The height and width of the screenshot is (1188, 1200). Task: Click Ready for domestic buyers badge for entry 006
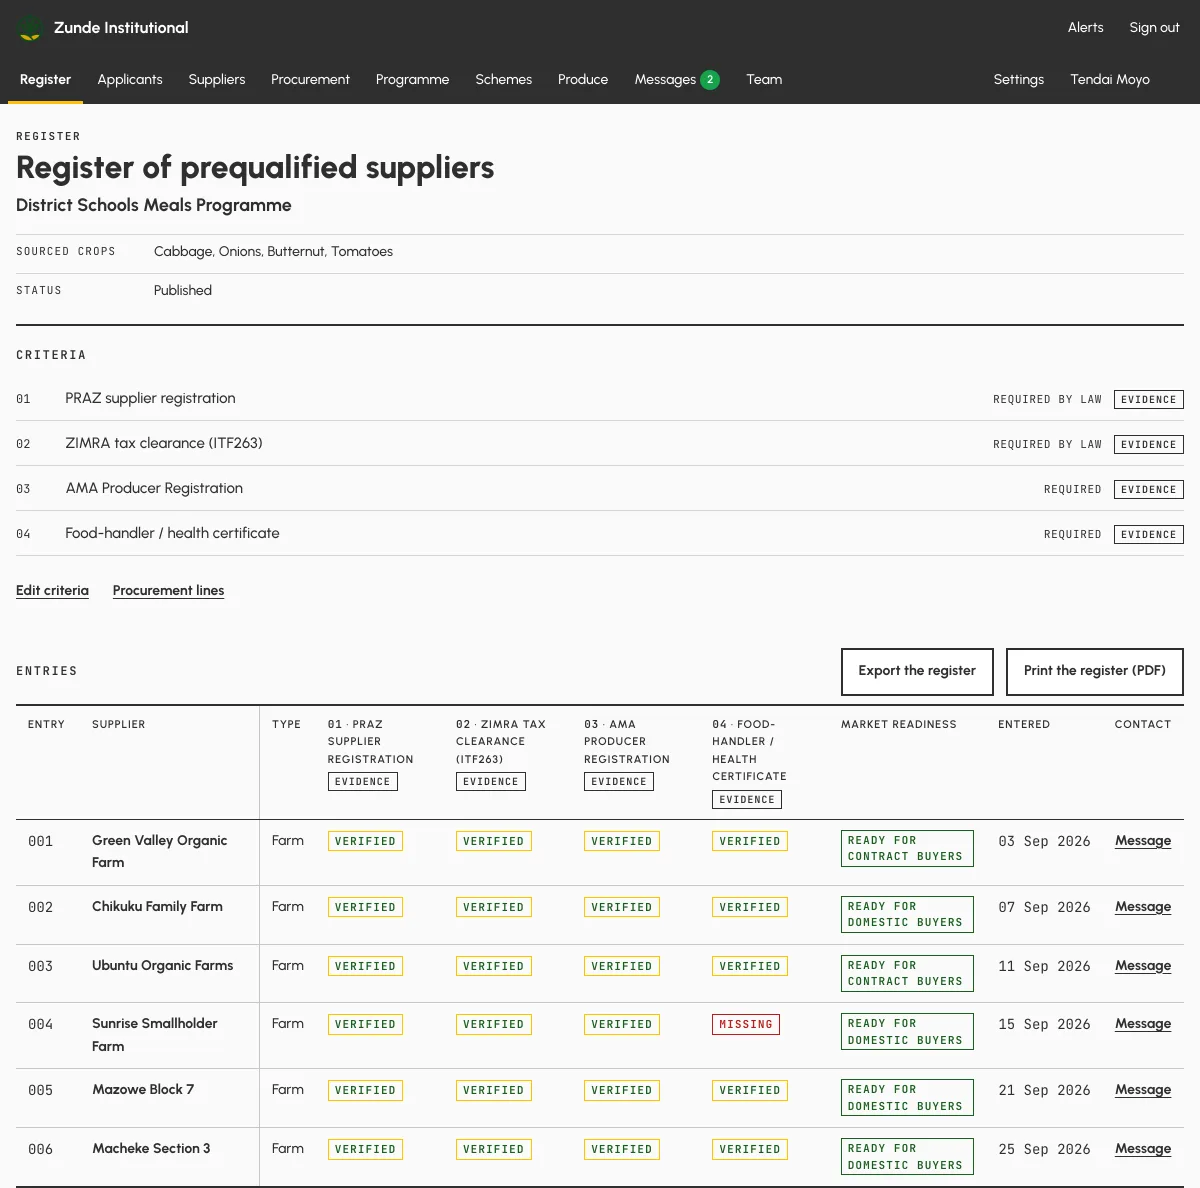907,1157
